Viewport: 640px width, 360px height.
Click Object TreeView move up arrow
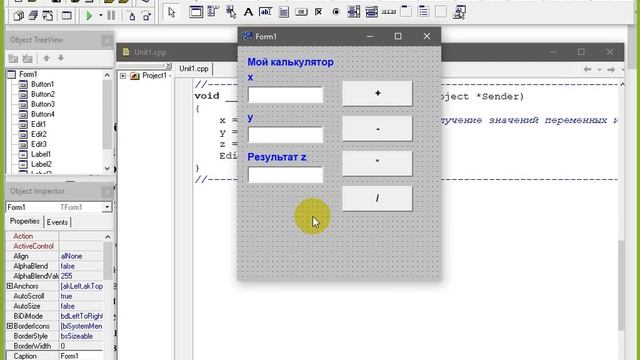tap(47, 58)
